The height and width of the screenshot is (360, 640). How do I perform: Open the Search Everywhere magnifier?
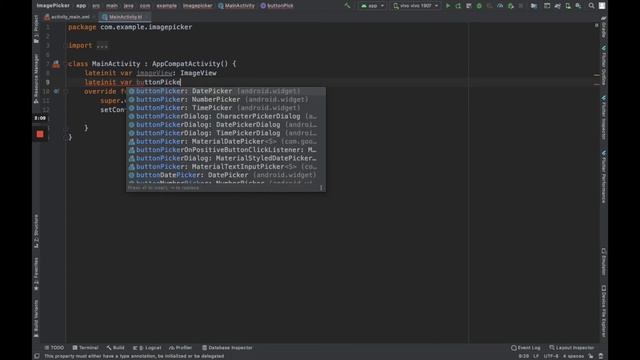click(x=591, y=6)
